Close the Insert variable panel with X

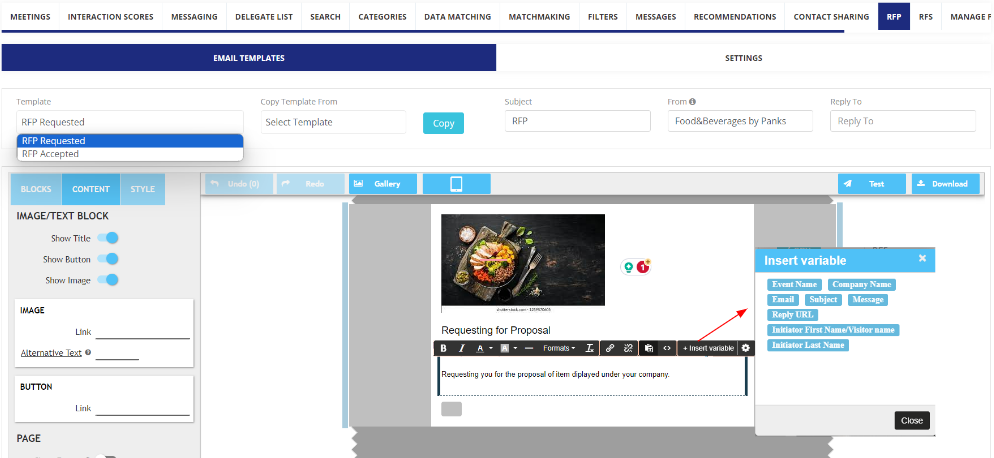[922, 258]
